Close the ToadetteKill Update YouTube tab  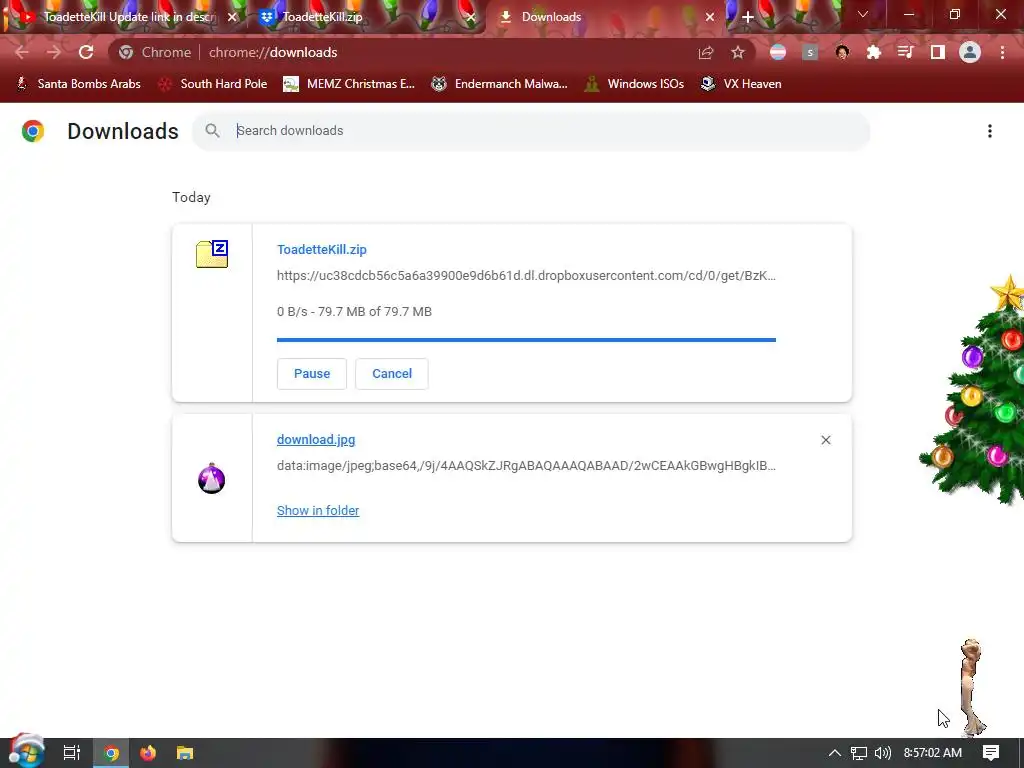[x=232, y=17]
